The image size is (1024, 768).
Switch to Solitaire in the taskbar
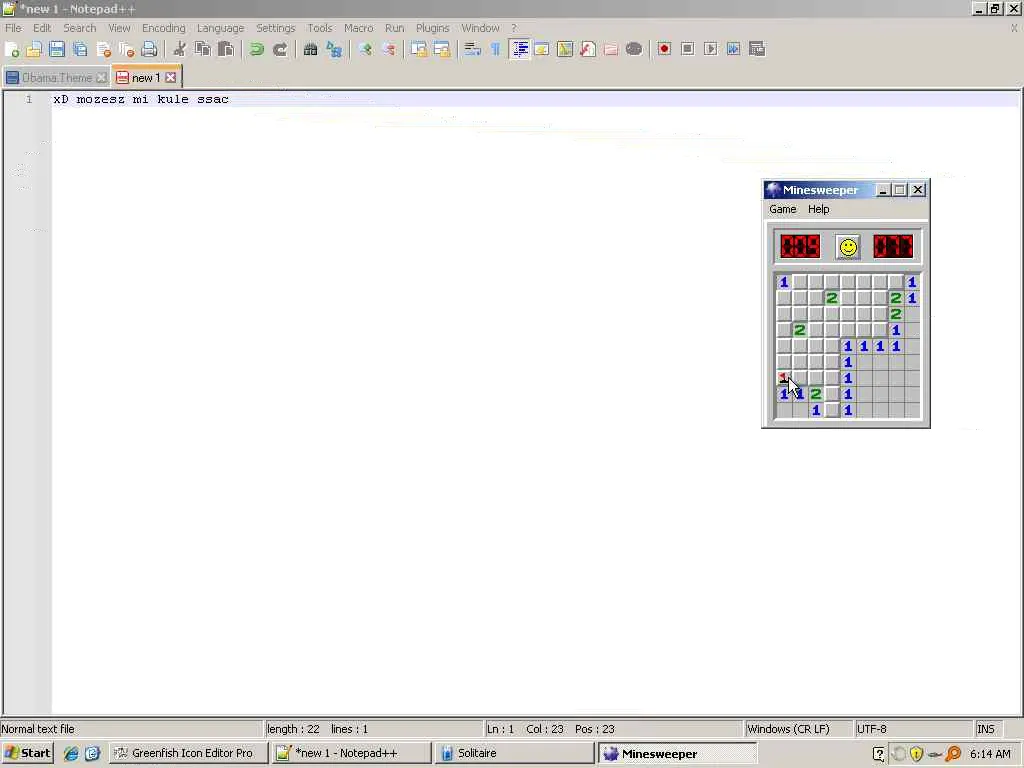[515, 753]
